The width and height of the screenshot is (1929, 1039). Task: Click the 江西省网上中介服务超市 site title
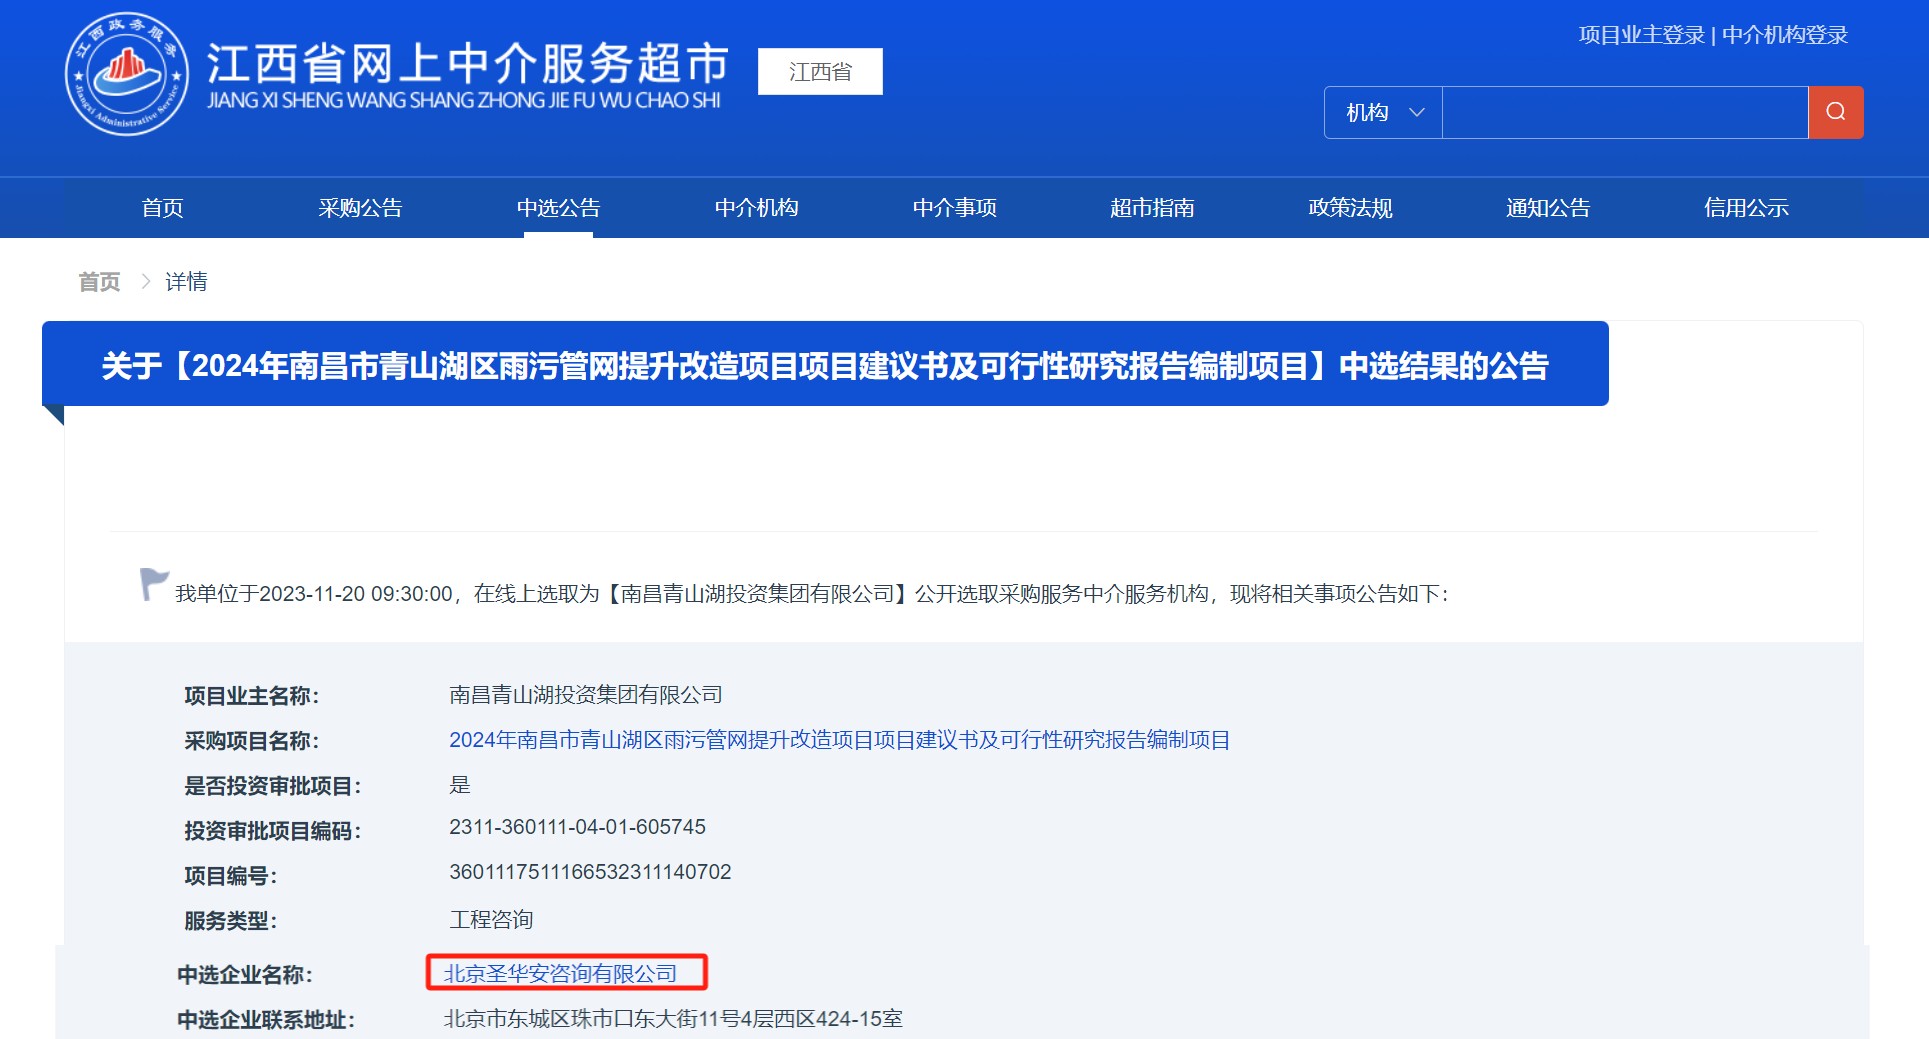point(467,63)
